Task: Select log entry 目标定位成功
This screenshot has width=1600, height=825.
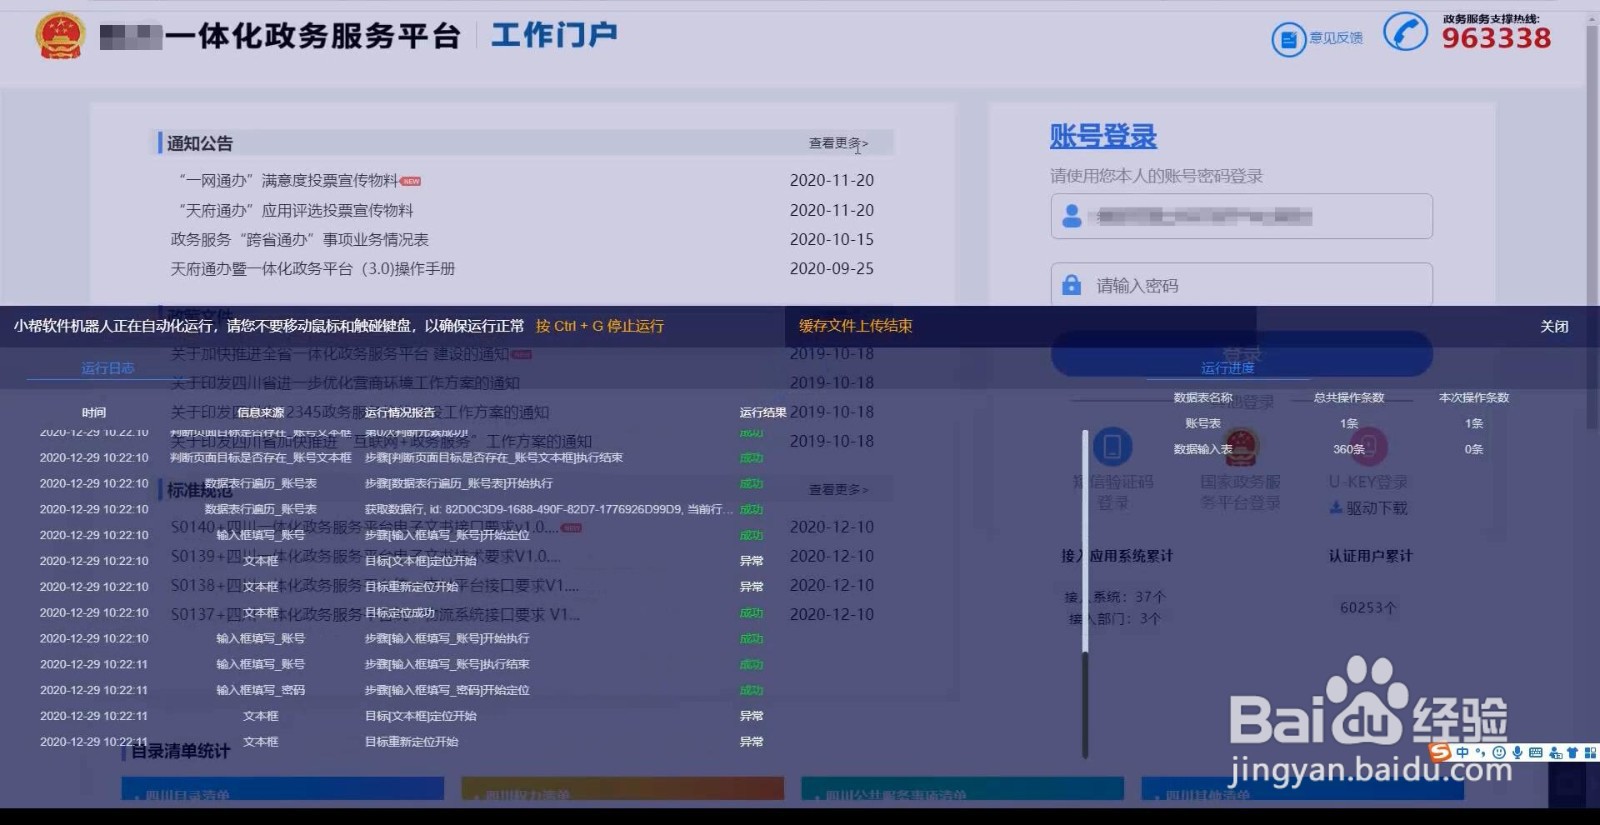Action: (400, 613)
